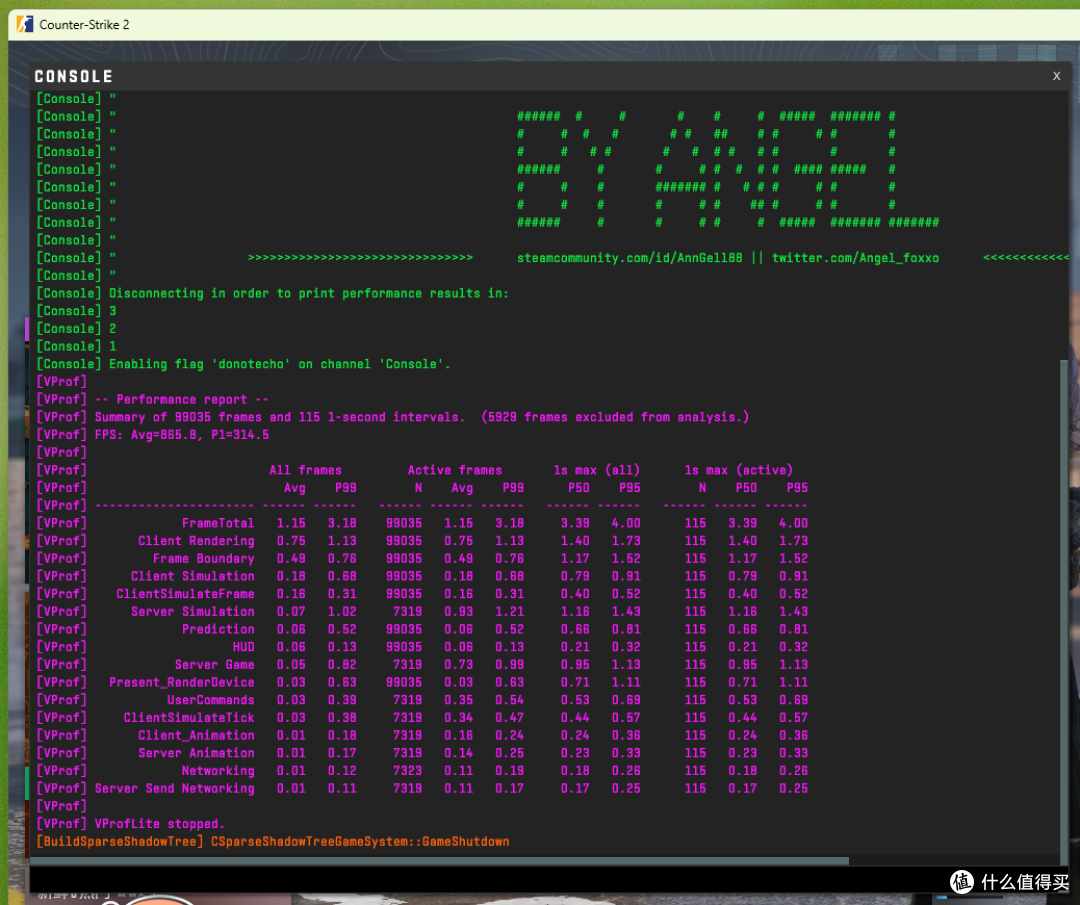The width and height of the screenshot is (1080, 905).
Task: Click the "1s max (active)" column header
Action: click(738, 470)
